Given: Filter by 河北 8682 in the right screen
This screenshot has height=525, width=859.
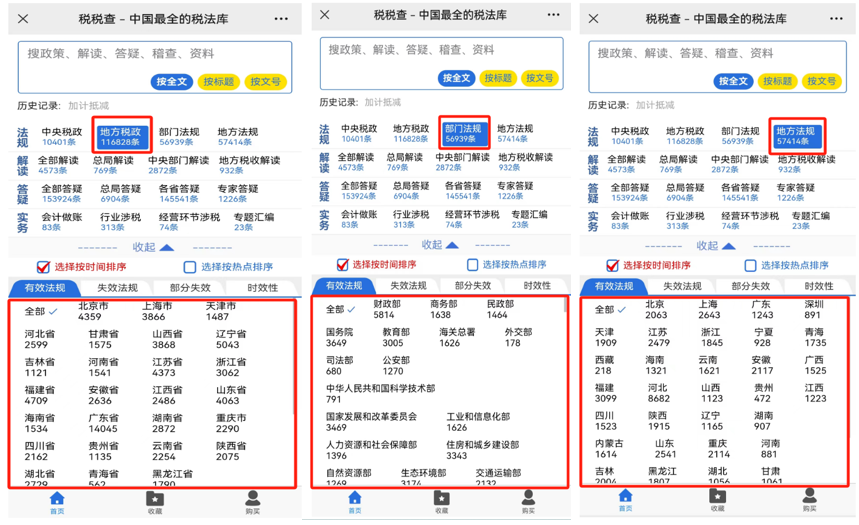Looking at the screenshot, I should (x=658, y=393).
